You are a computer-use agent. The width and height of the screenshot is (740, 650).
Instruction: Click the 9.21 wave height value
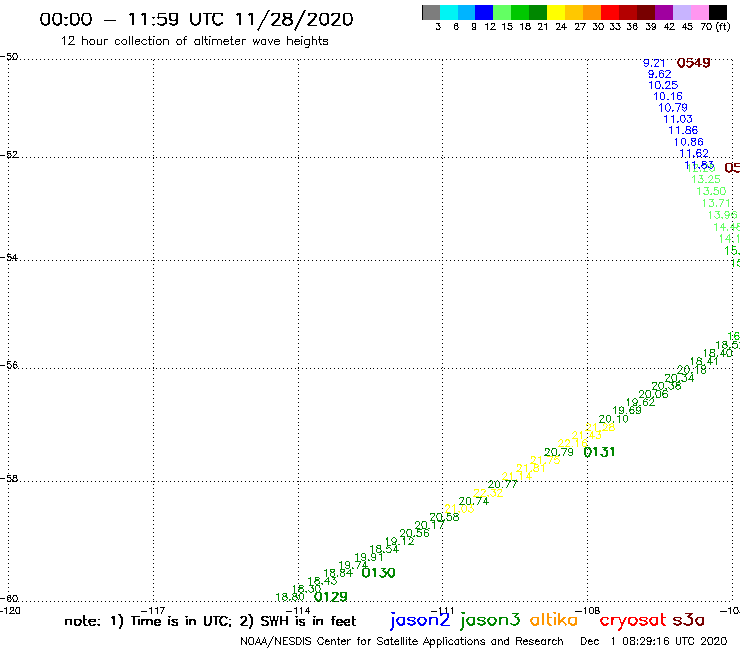click(654, 63)
